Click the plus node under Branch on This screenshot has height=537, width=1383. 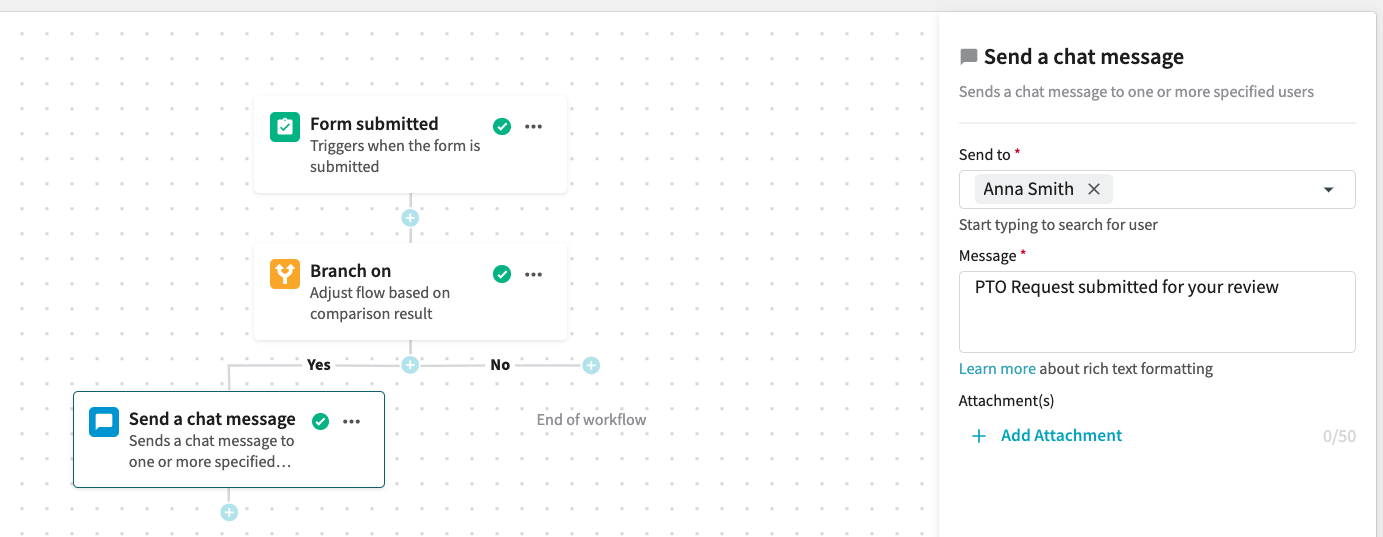click(410, 365)
